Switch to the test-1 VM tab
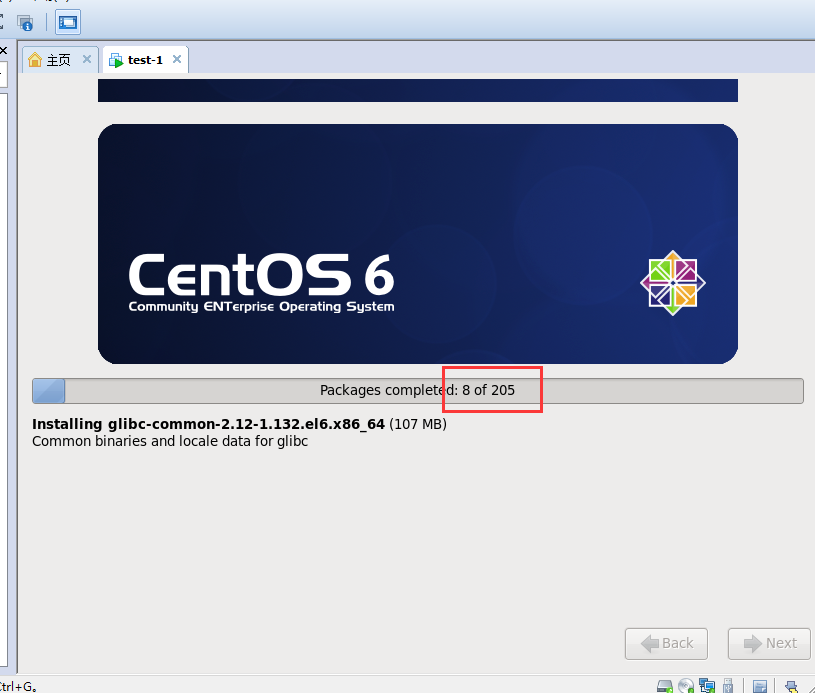815x693 pixels. coord(145,60)
